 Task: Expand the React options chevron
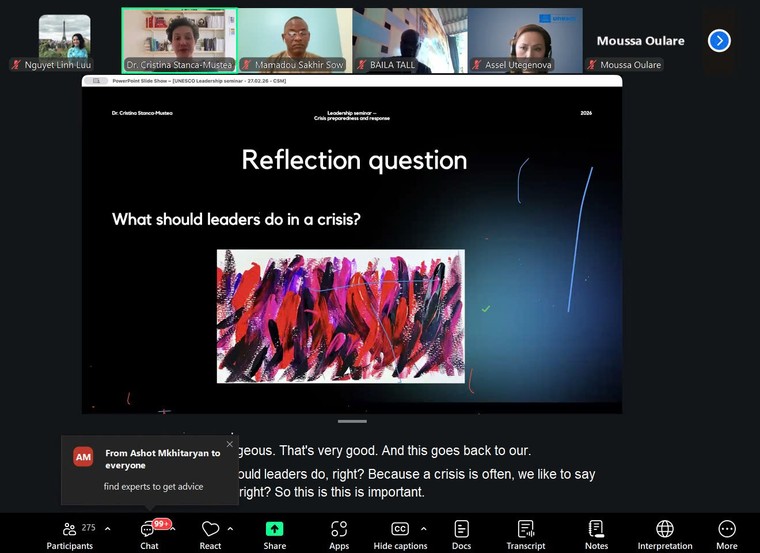click(x=230, y=529)
